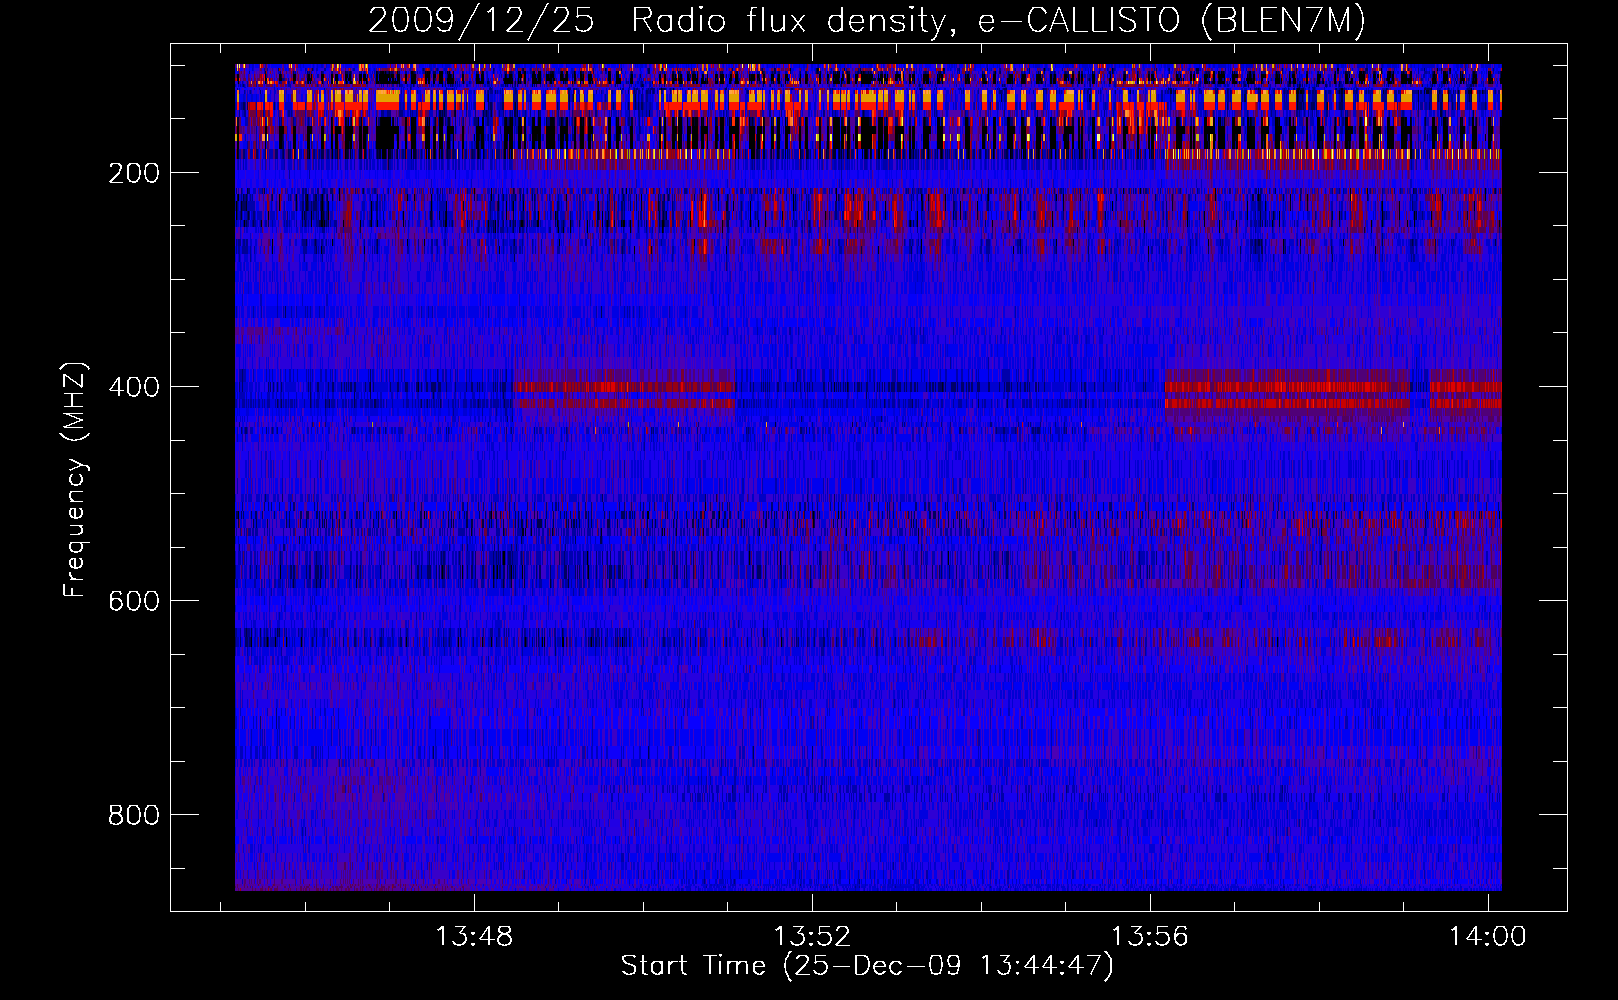Click the plot title '2009/12/25 Radio flux density, e-CALLISTO (BLEN7M)'
This screenshot has width=1618, height=1000.
pos(867,21)
